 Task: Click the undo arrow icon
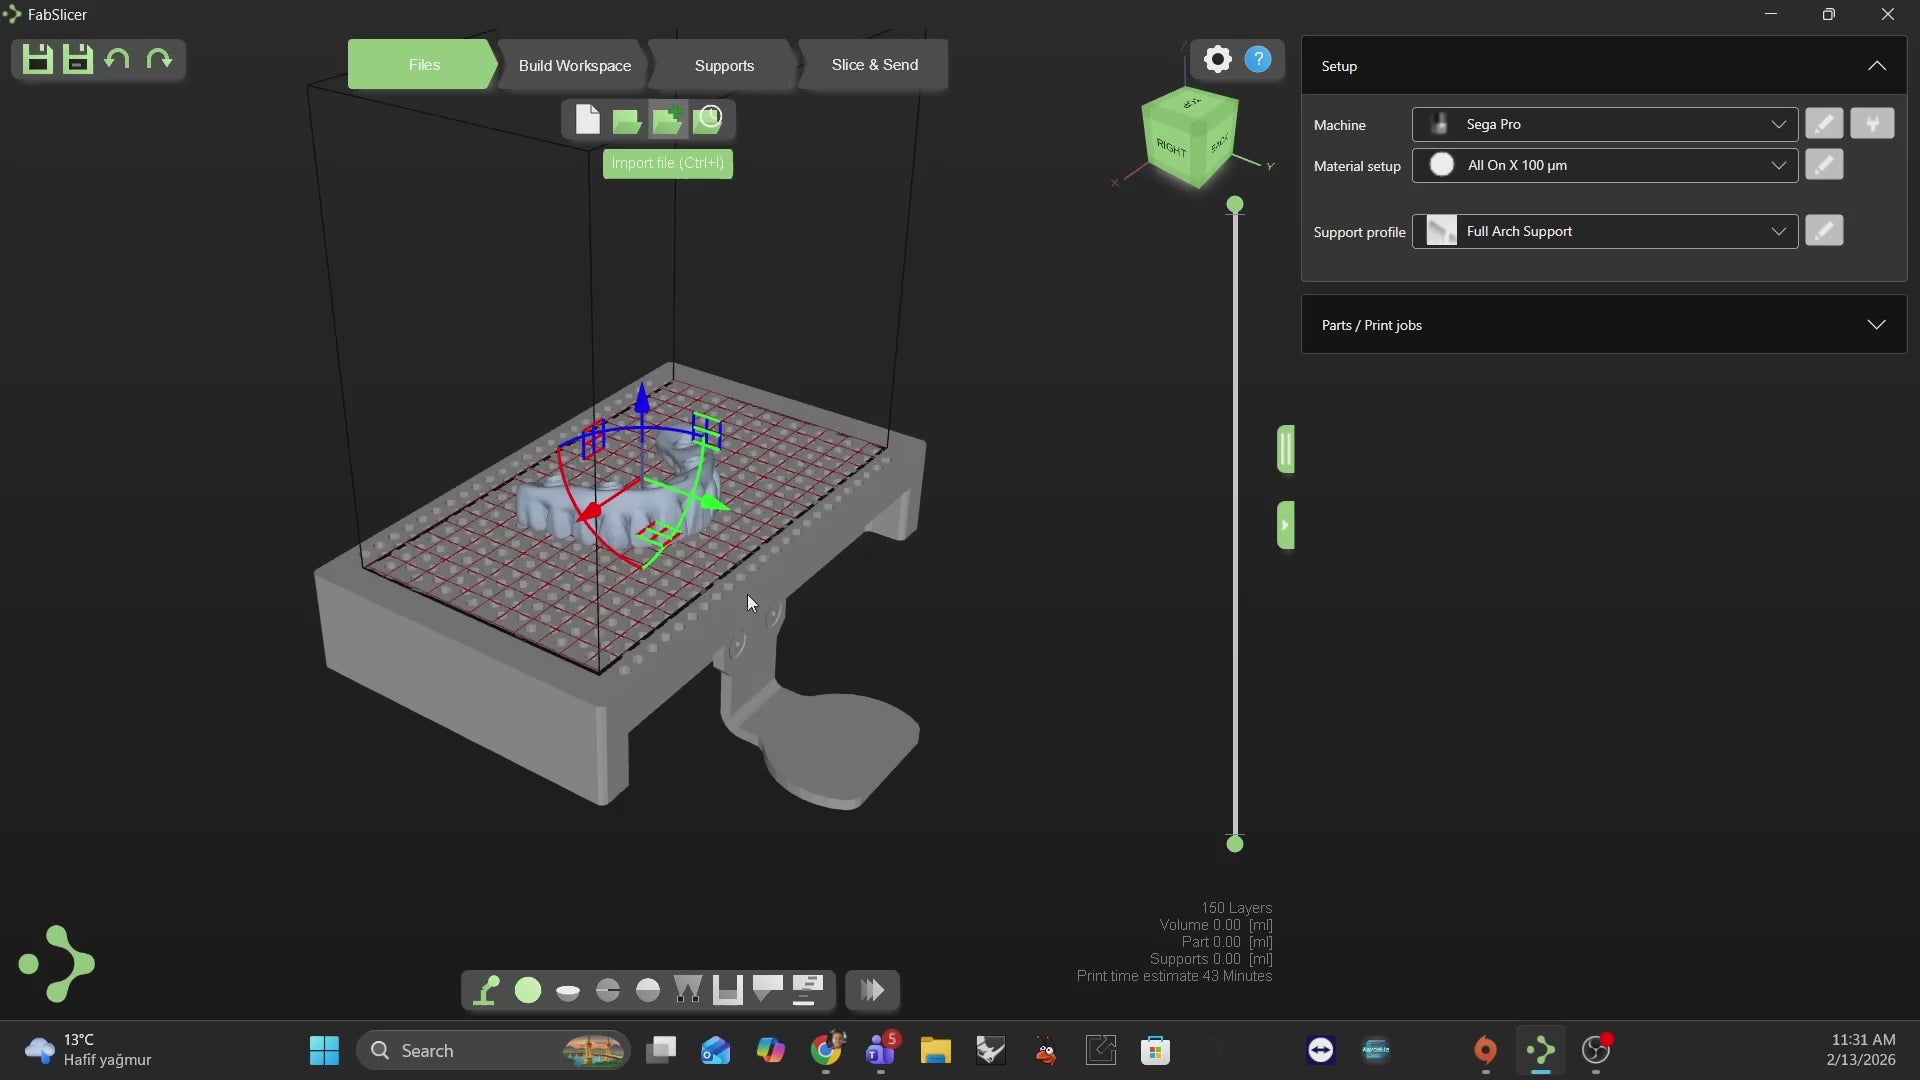[x=117, y=60]
